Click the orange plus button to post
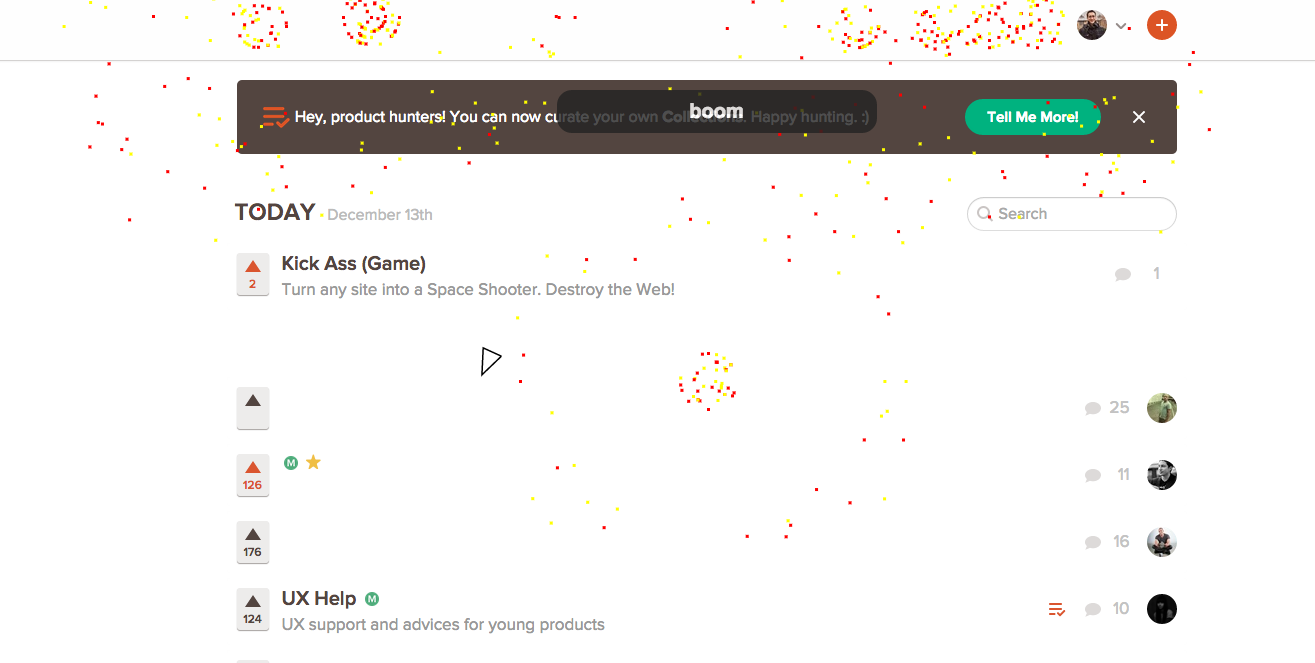Image resolution: width=1315 pixels, height=663 pixels. [x=1161, y=25]
